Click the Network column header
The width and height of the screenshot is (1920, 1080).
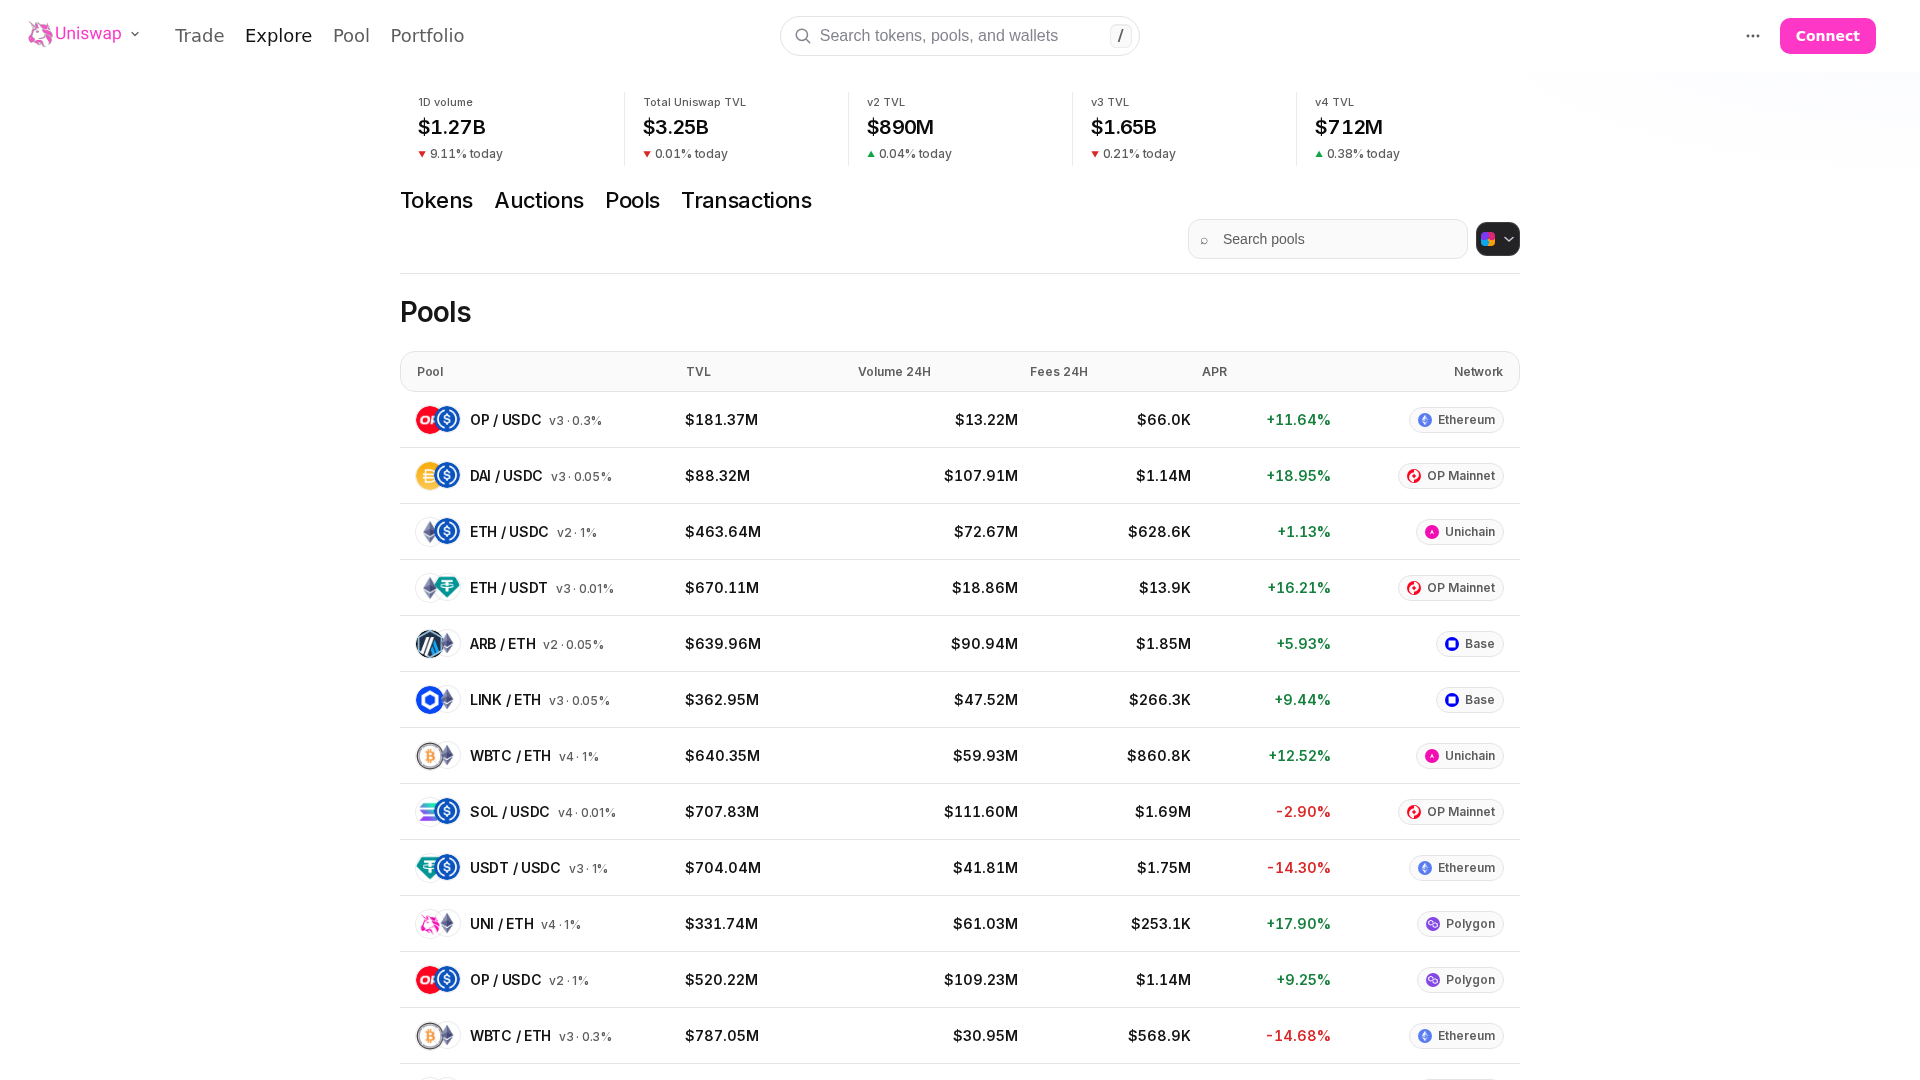[1478, 372]
